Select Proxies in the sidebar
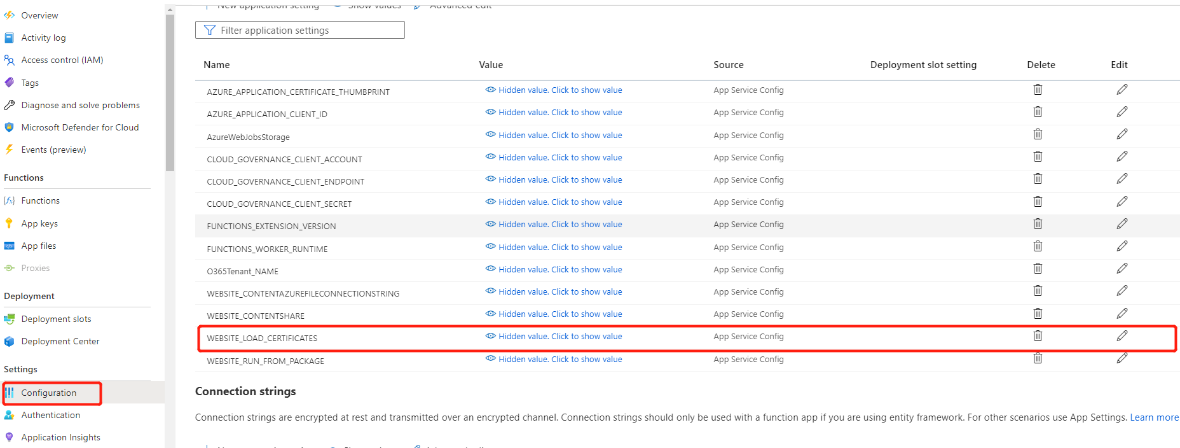Screen dimensions: 1180x448 (35, 268)
